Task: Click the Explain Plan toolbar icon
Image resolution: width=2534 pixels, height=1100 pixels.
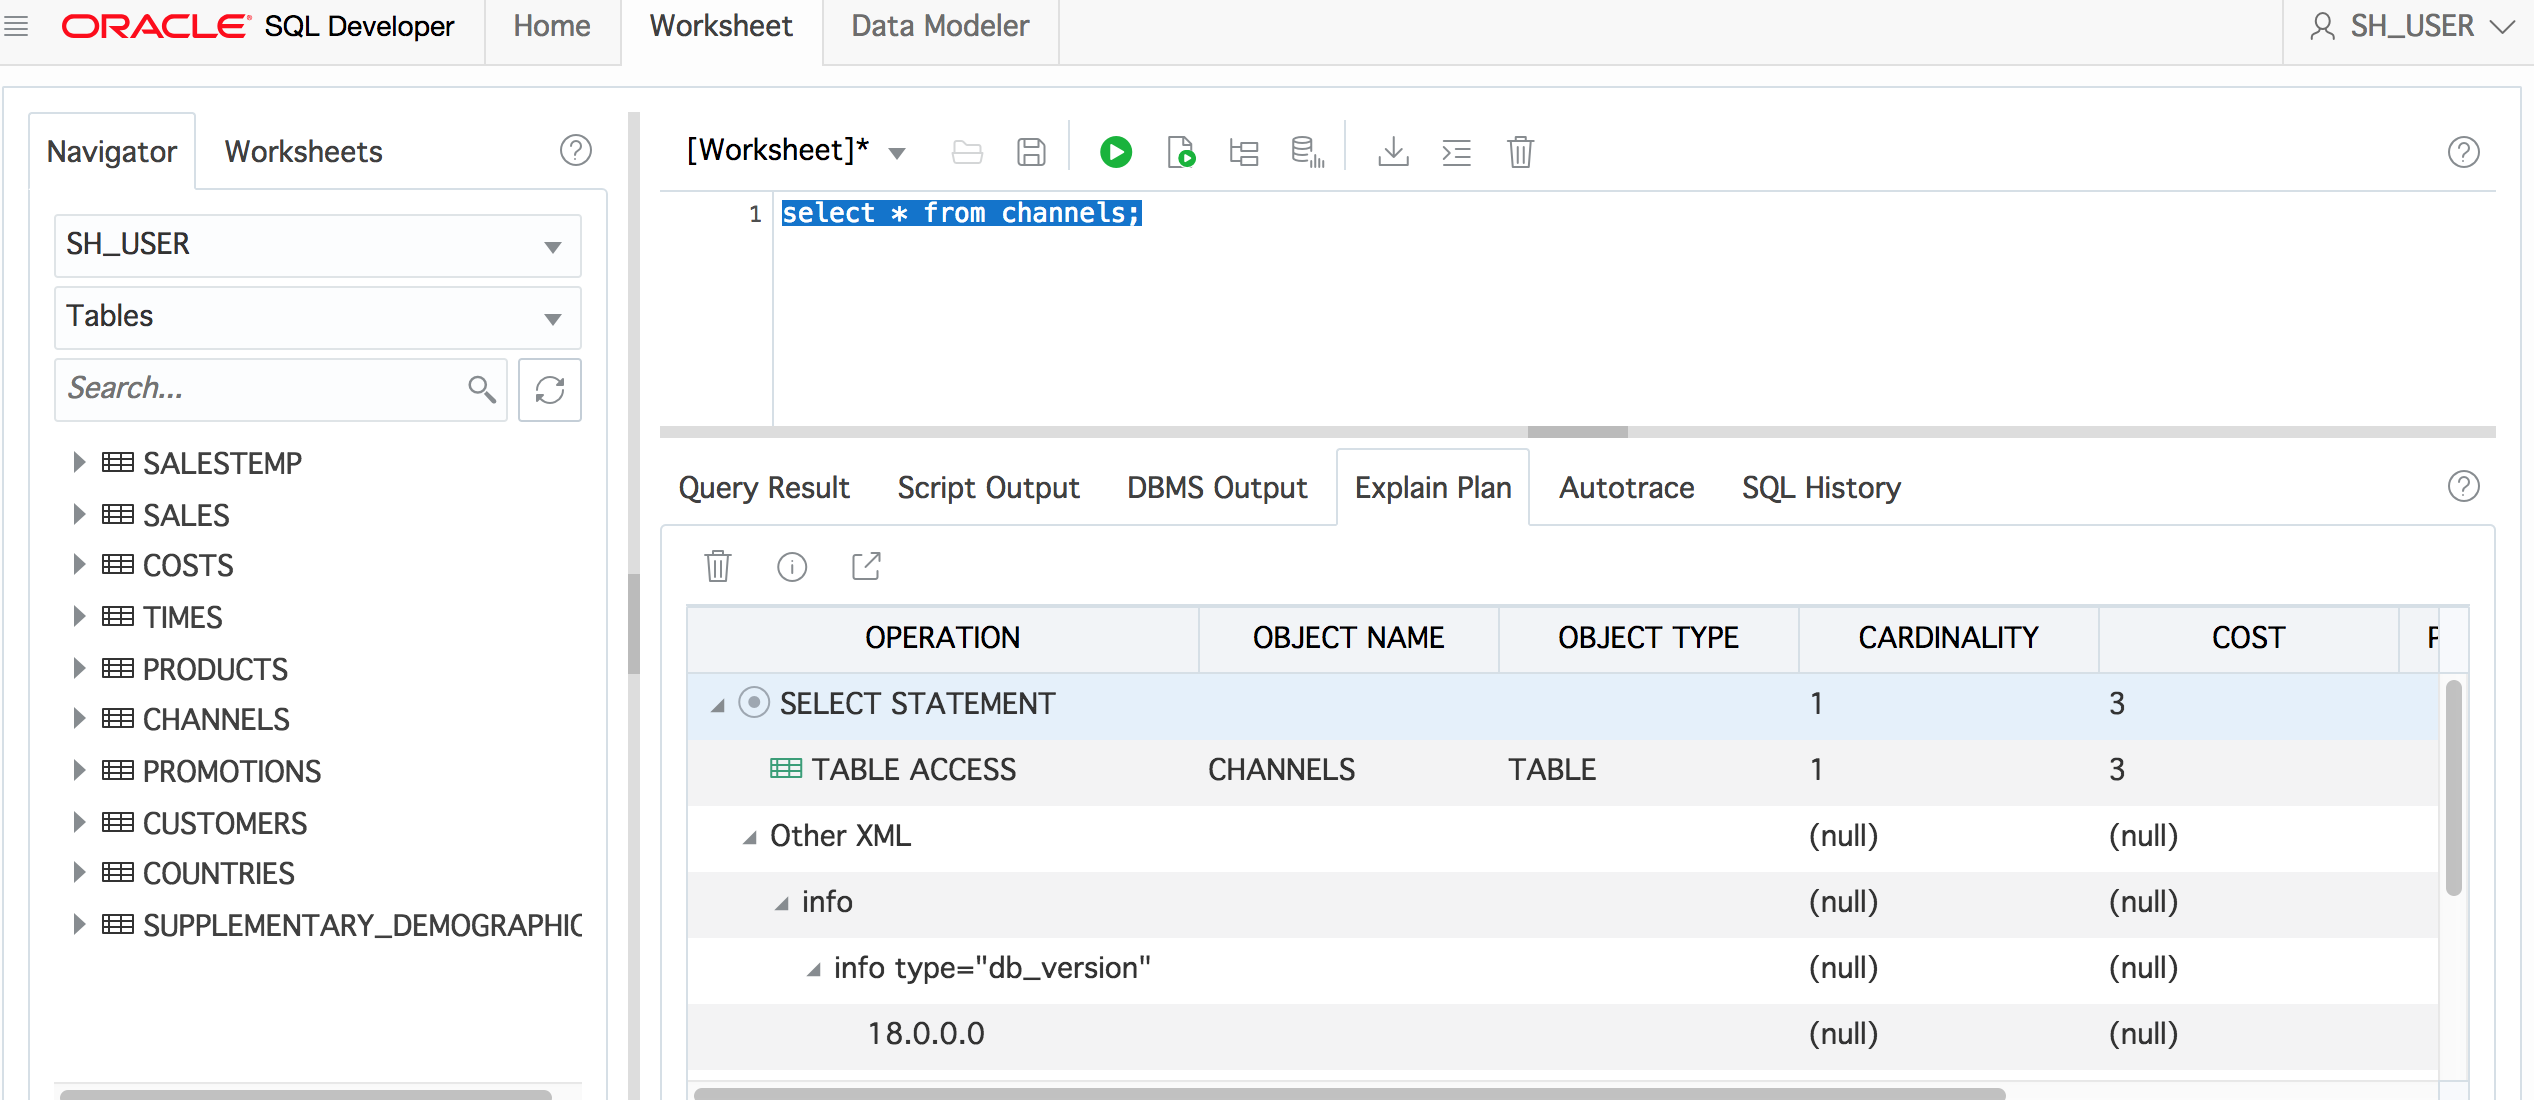Action: [1244, 152]
